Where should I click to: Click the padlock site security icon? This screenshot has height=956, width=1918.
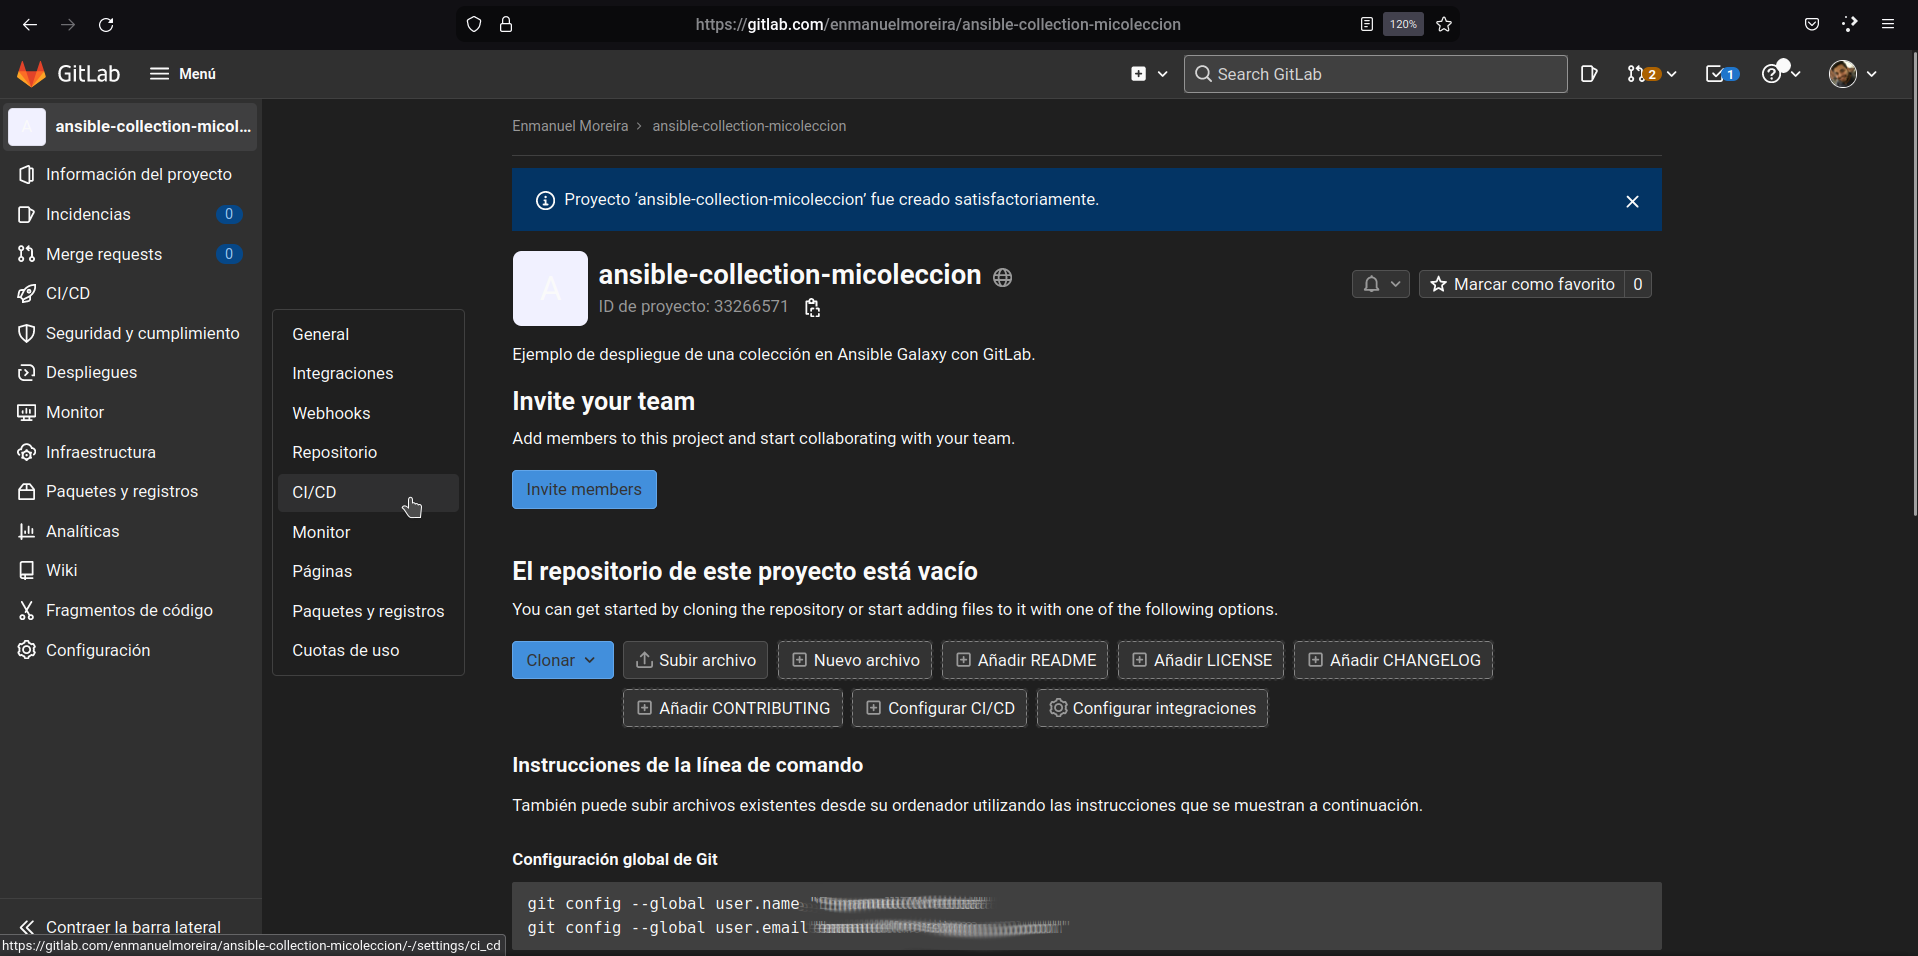pos(506,24)
